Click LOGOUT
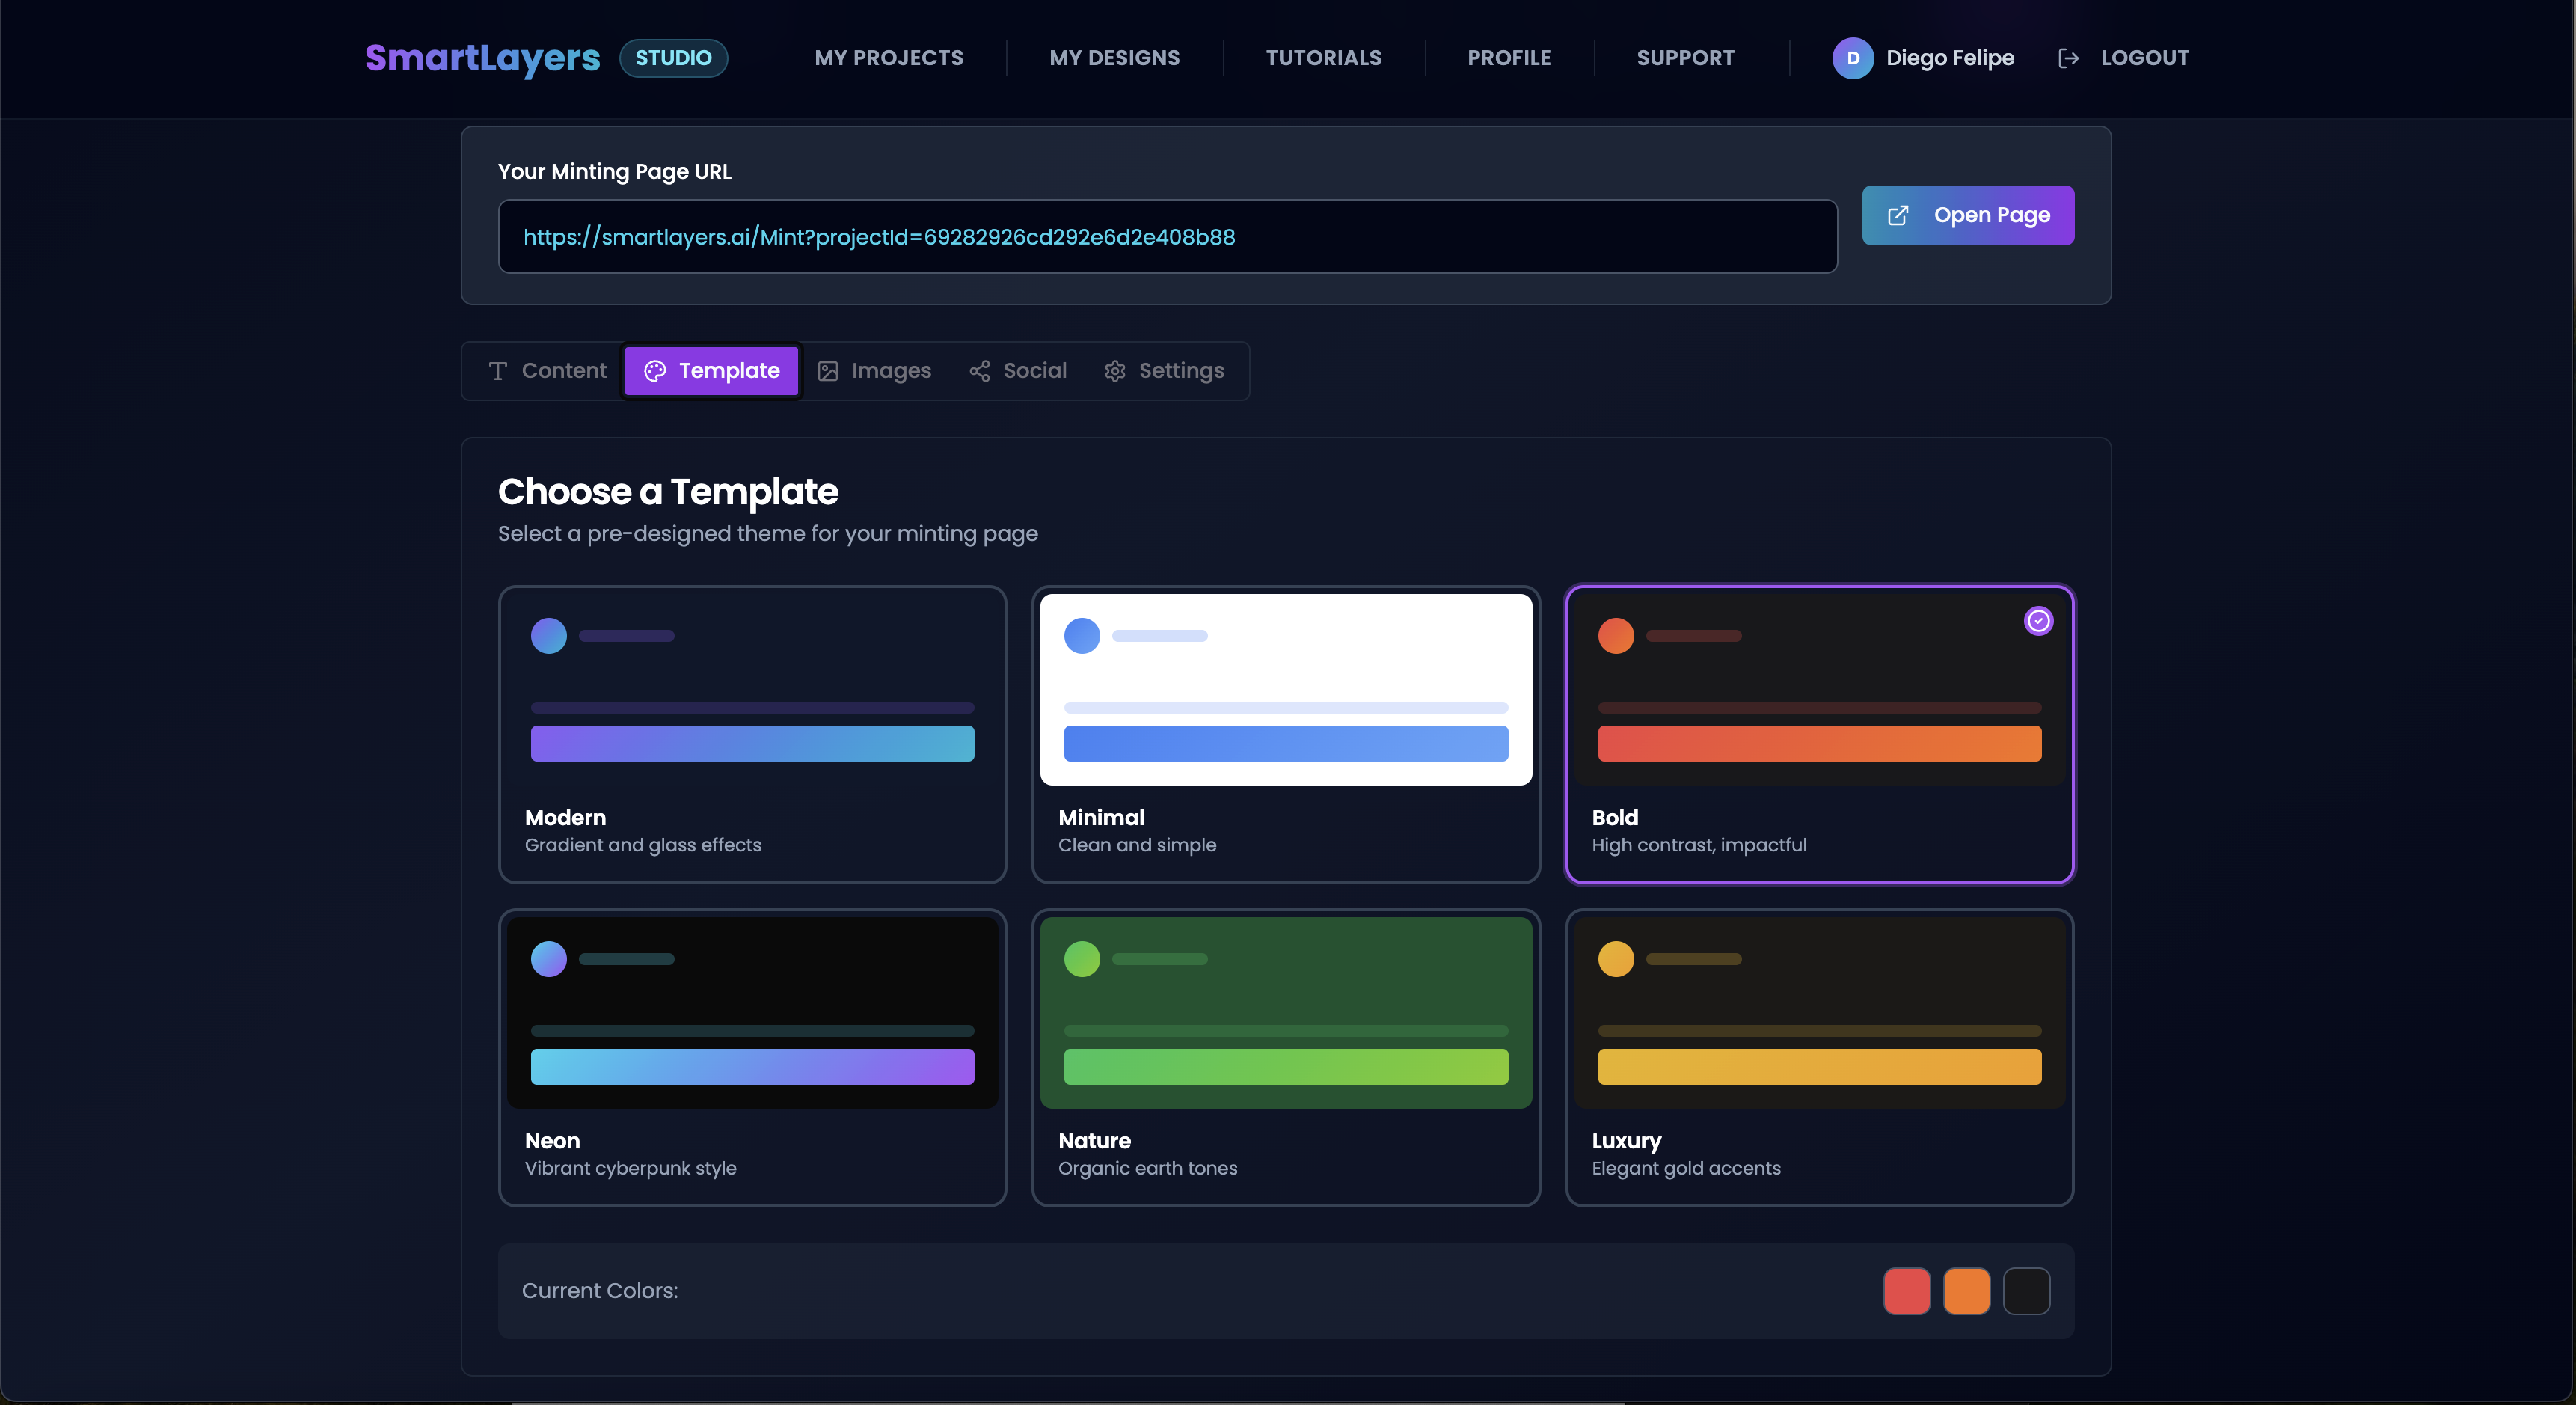The height and width of the screenshot is (1405, 2576). (x=2144, y=57)
